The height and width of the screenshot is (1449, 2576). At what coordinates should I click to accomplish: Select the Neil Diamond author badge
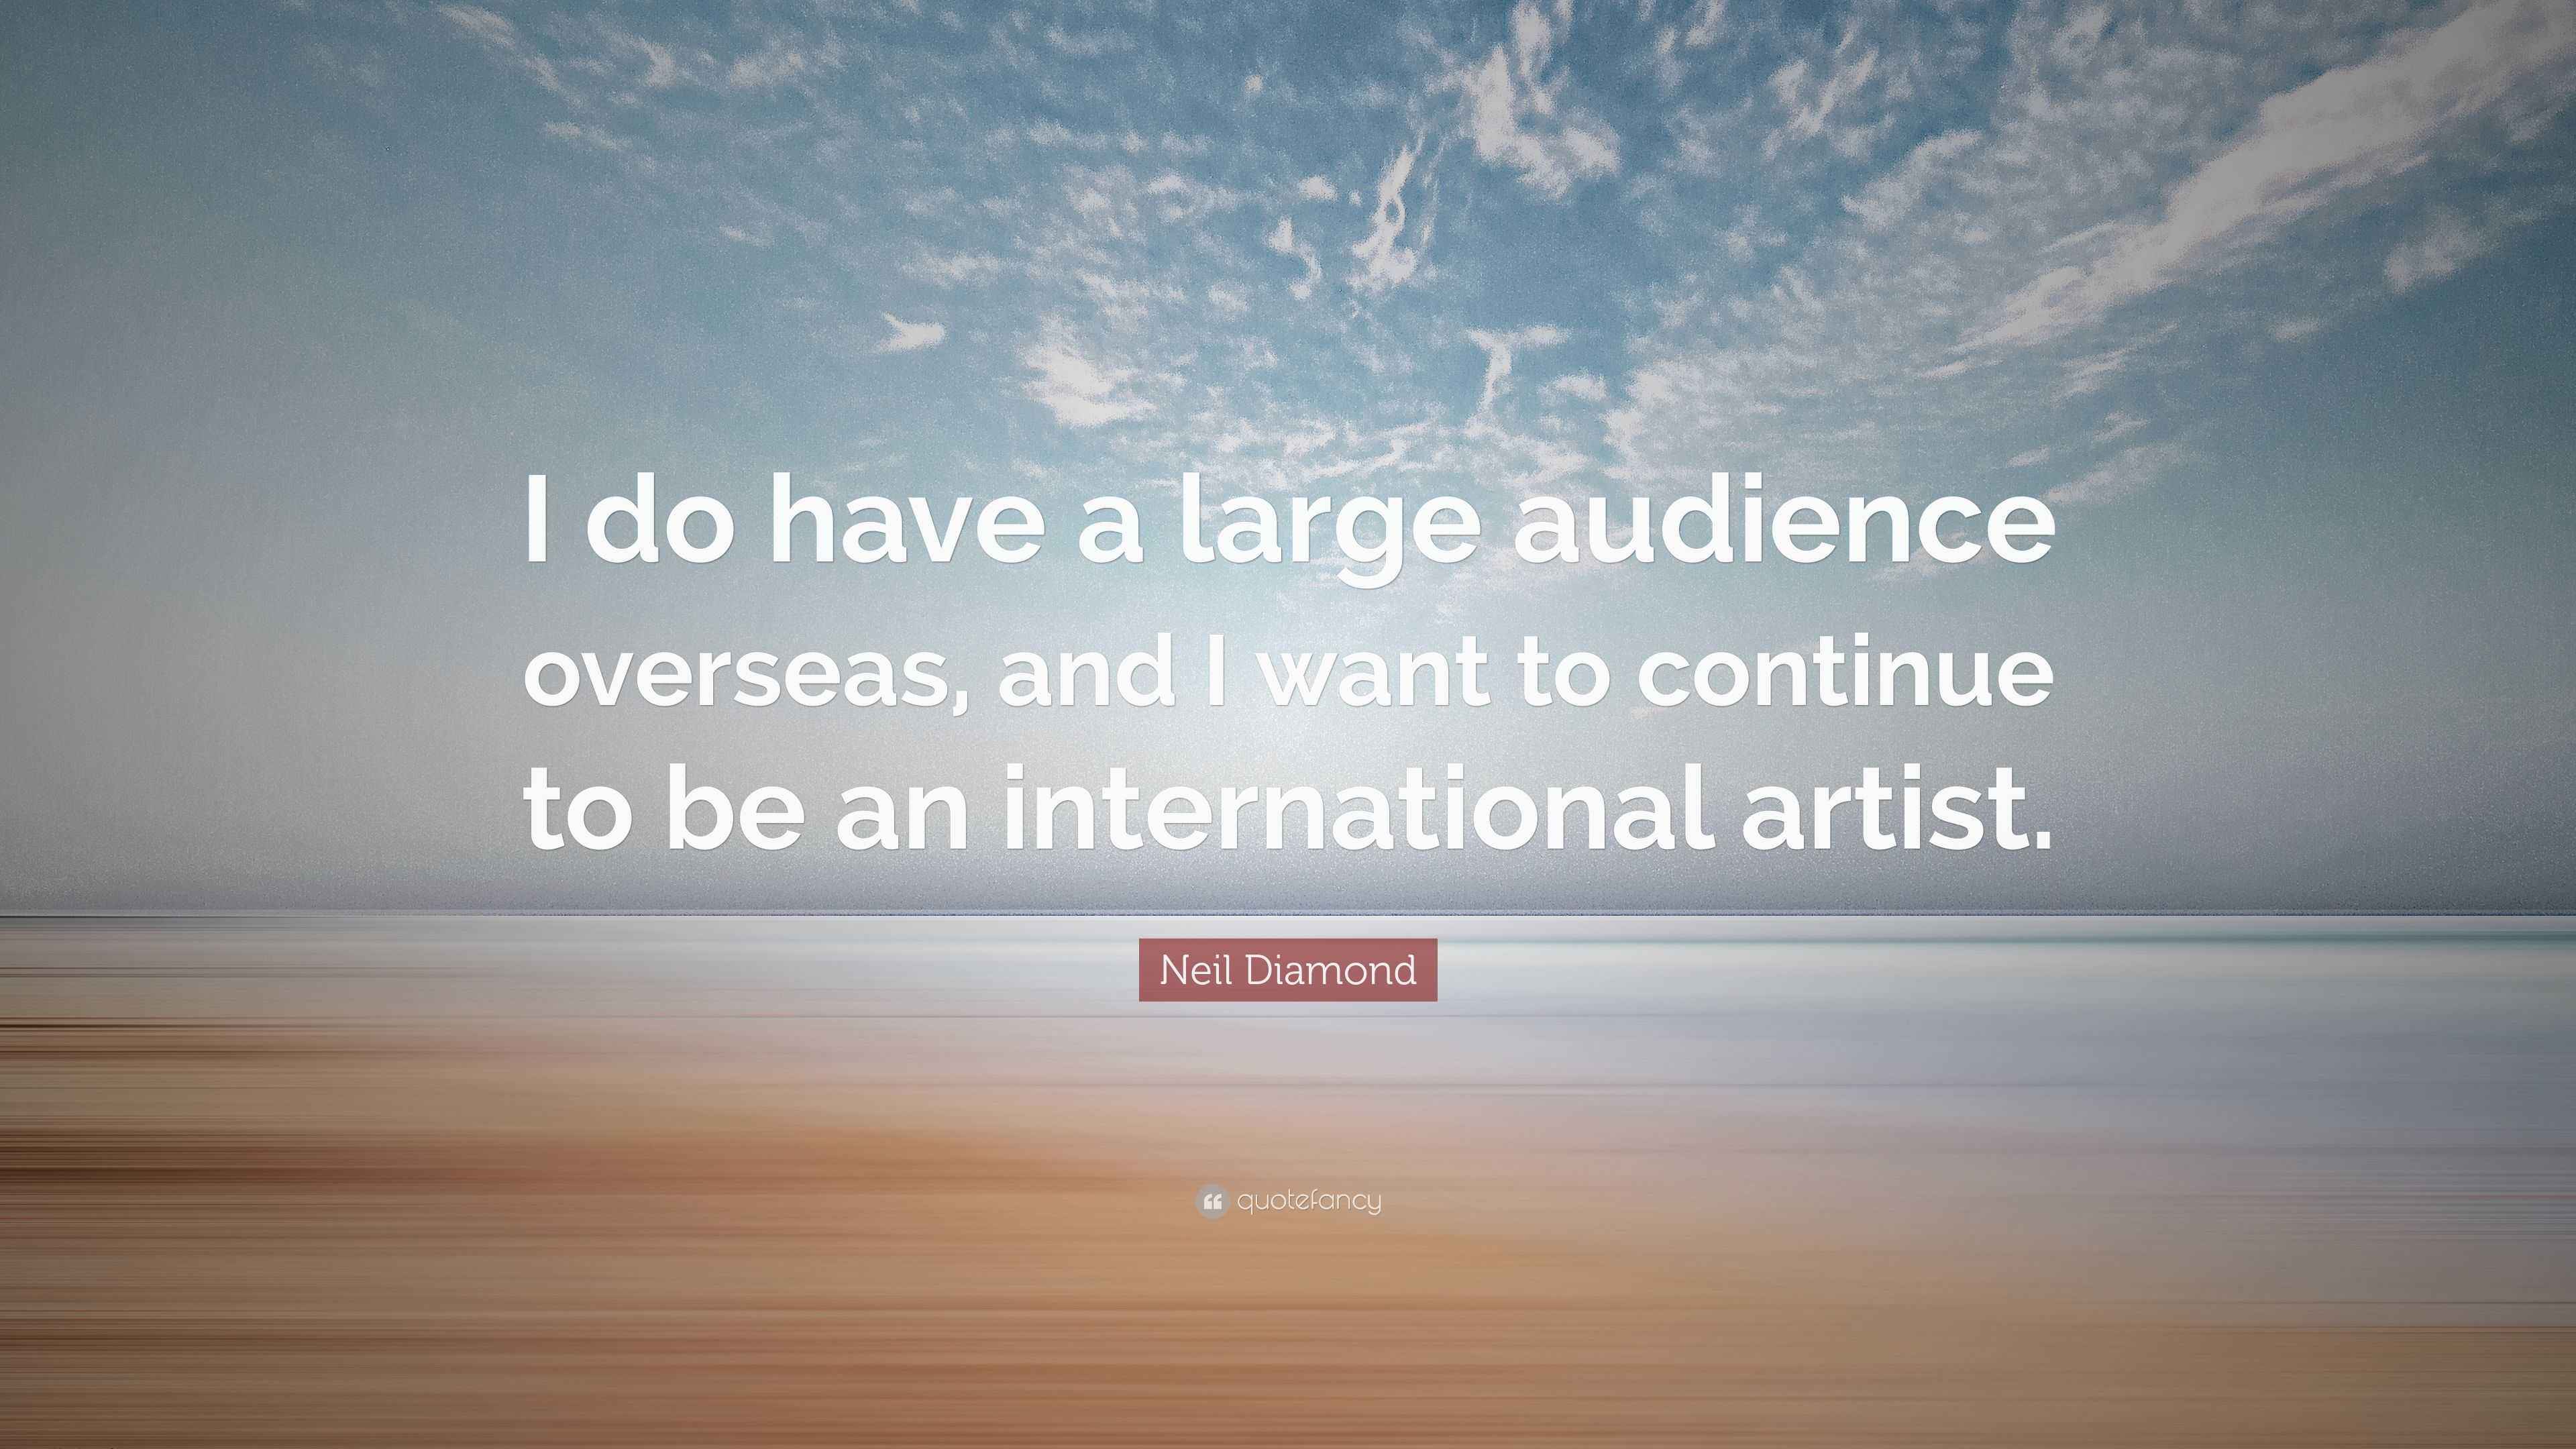pos(1288,970)
